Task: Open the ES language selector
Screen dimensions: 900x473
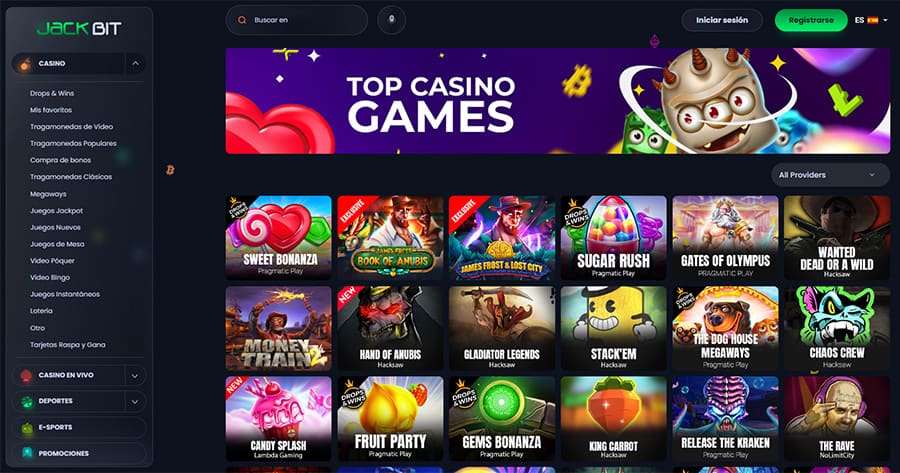Action: tap(871, 20)
